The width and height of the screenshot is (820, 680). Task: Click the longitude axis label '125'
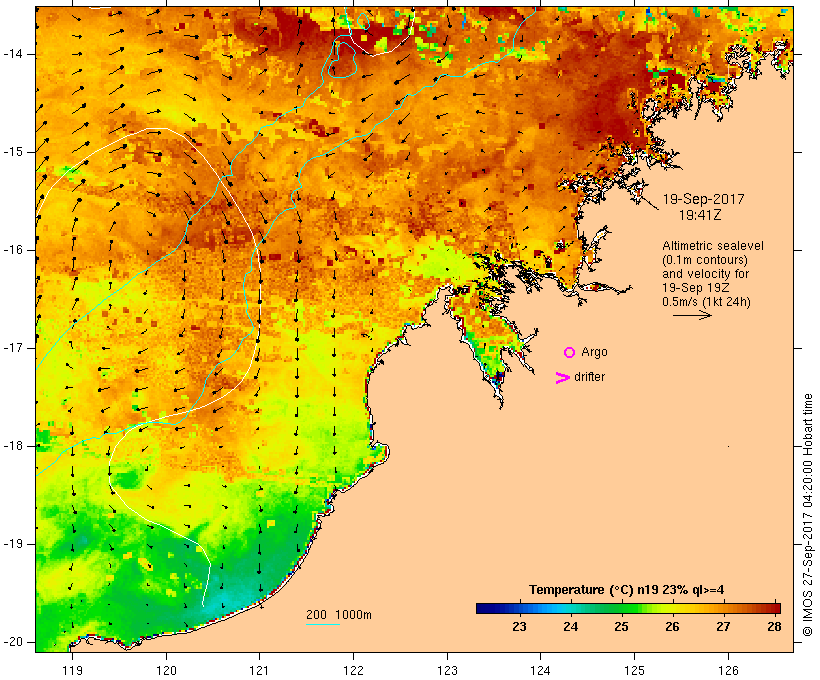pyautogui.click(x=634, y=671)
